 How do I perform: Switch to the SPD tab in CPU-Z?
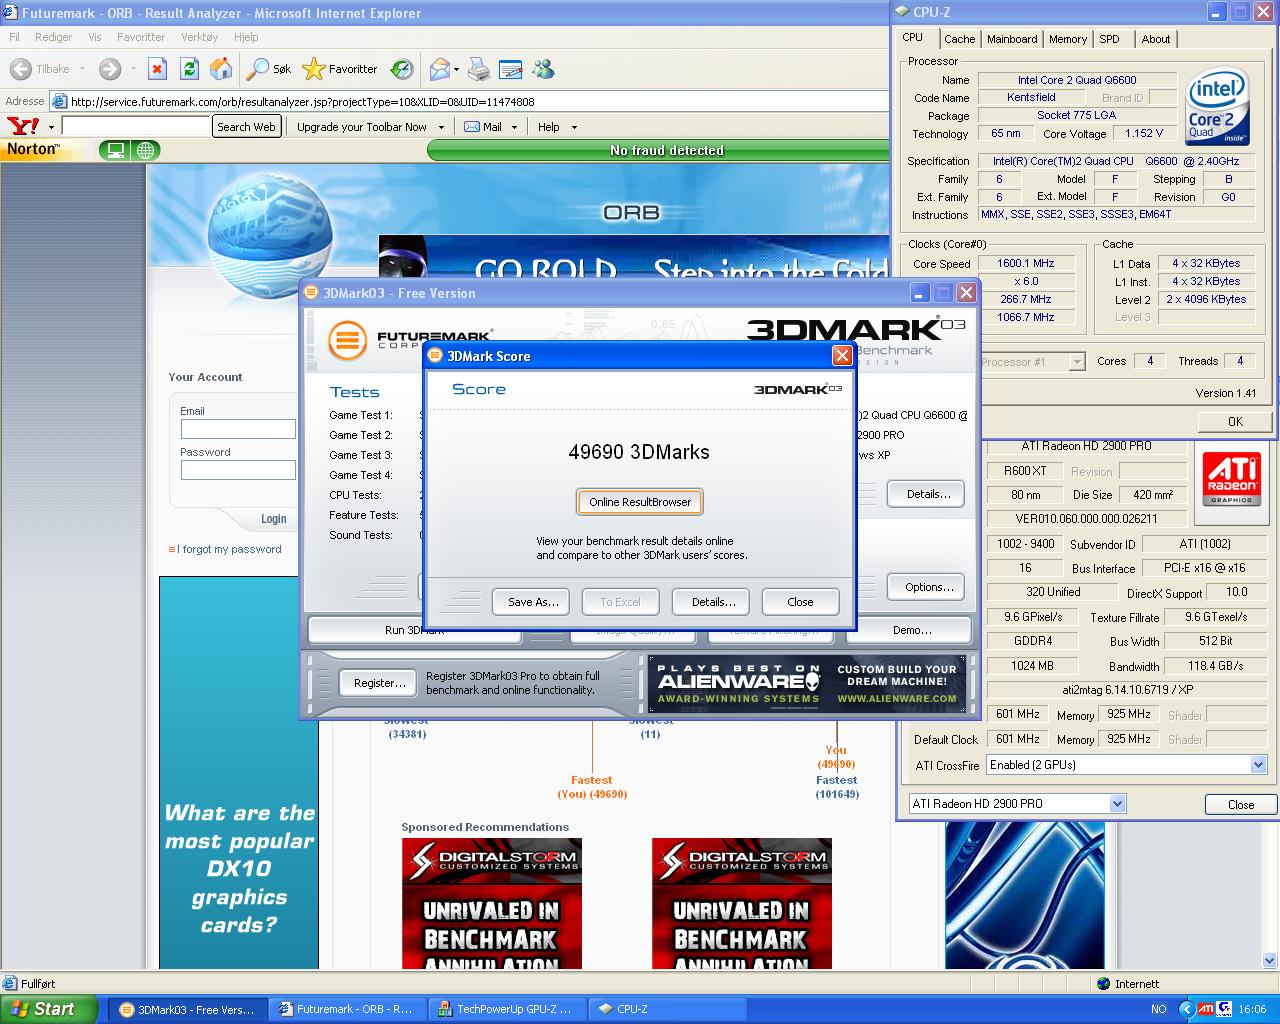click(1110, 39)
